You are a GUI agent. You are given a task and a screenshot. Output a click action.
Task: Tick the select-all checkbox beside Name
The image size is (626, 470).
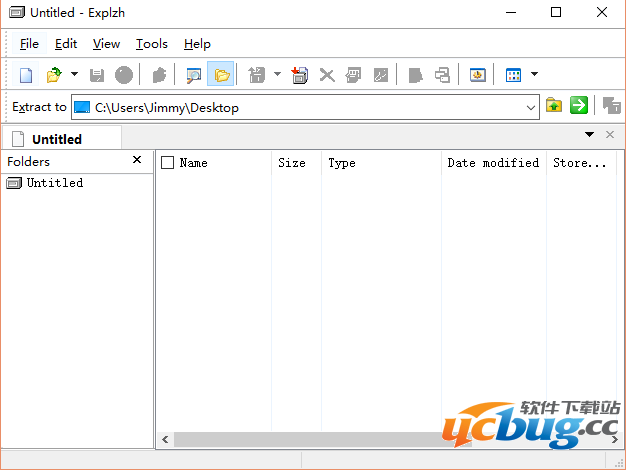(x=168, y=162)
